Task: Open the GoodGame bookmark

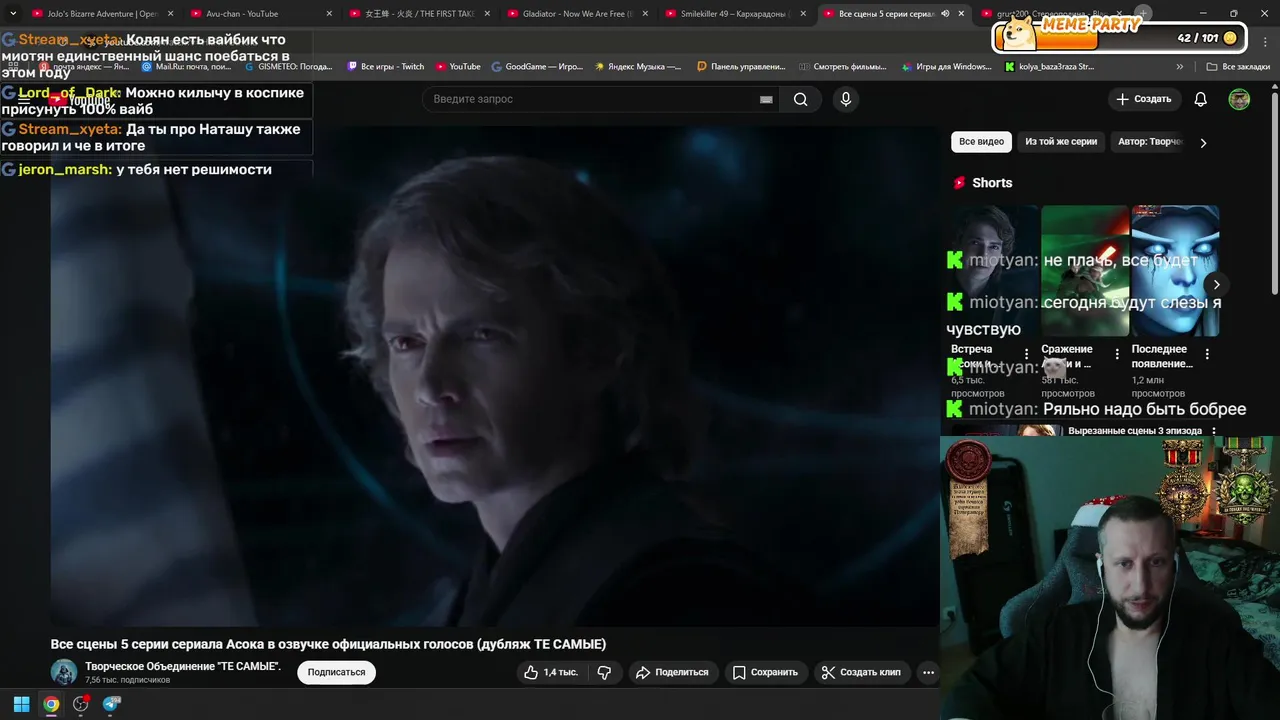Action: (537, 67)
